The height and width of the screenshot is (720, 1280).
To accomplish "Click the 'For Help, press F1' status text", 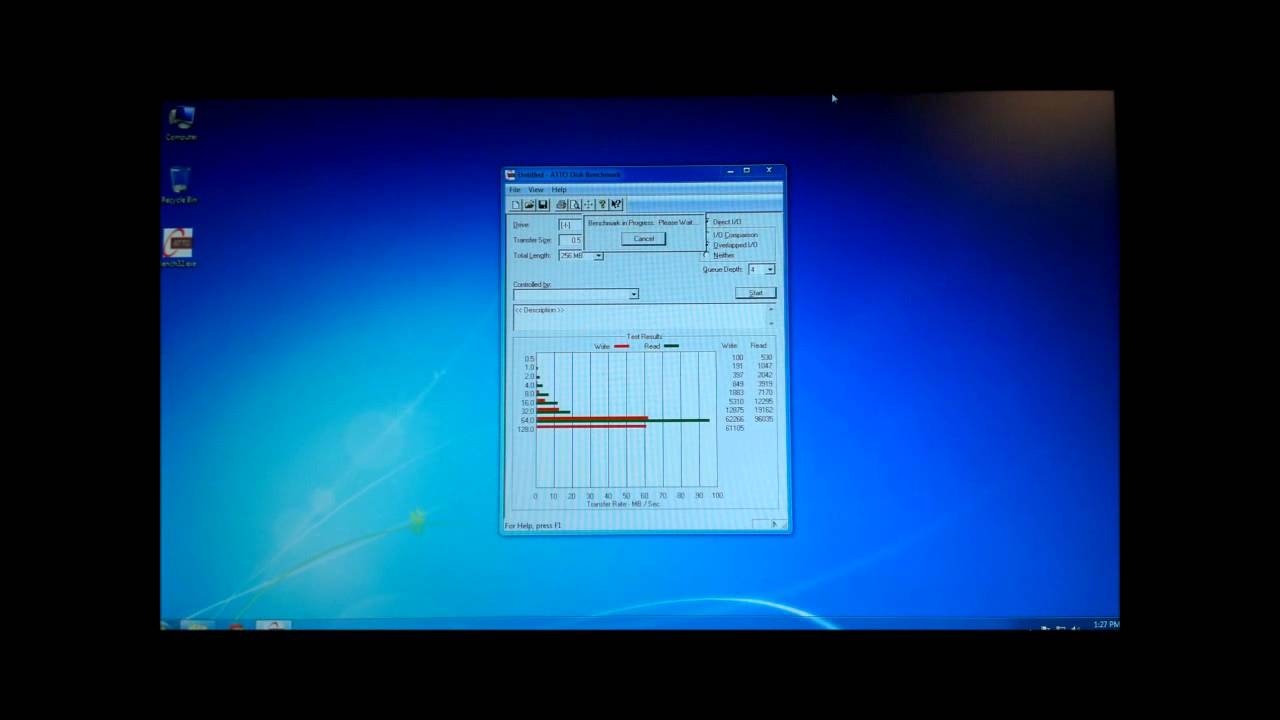I will 534,525.
